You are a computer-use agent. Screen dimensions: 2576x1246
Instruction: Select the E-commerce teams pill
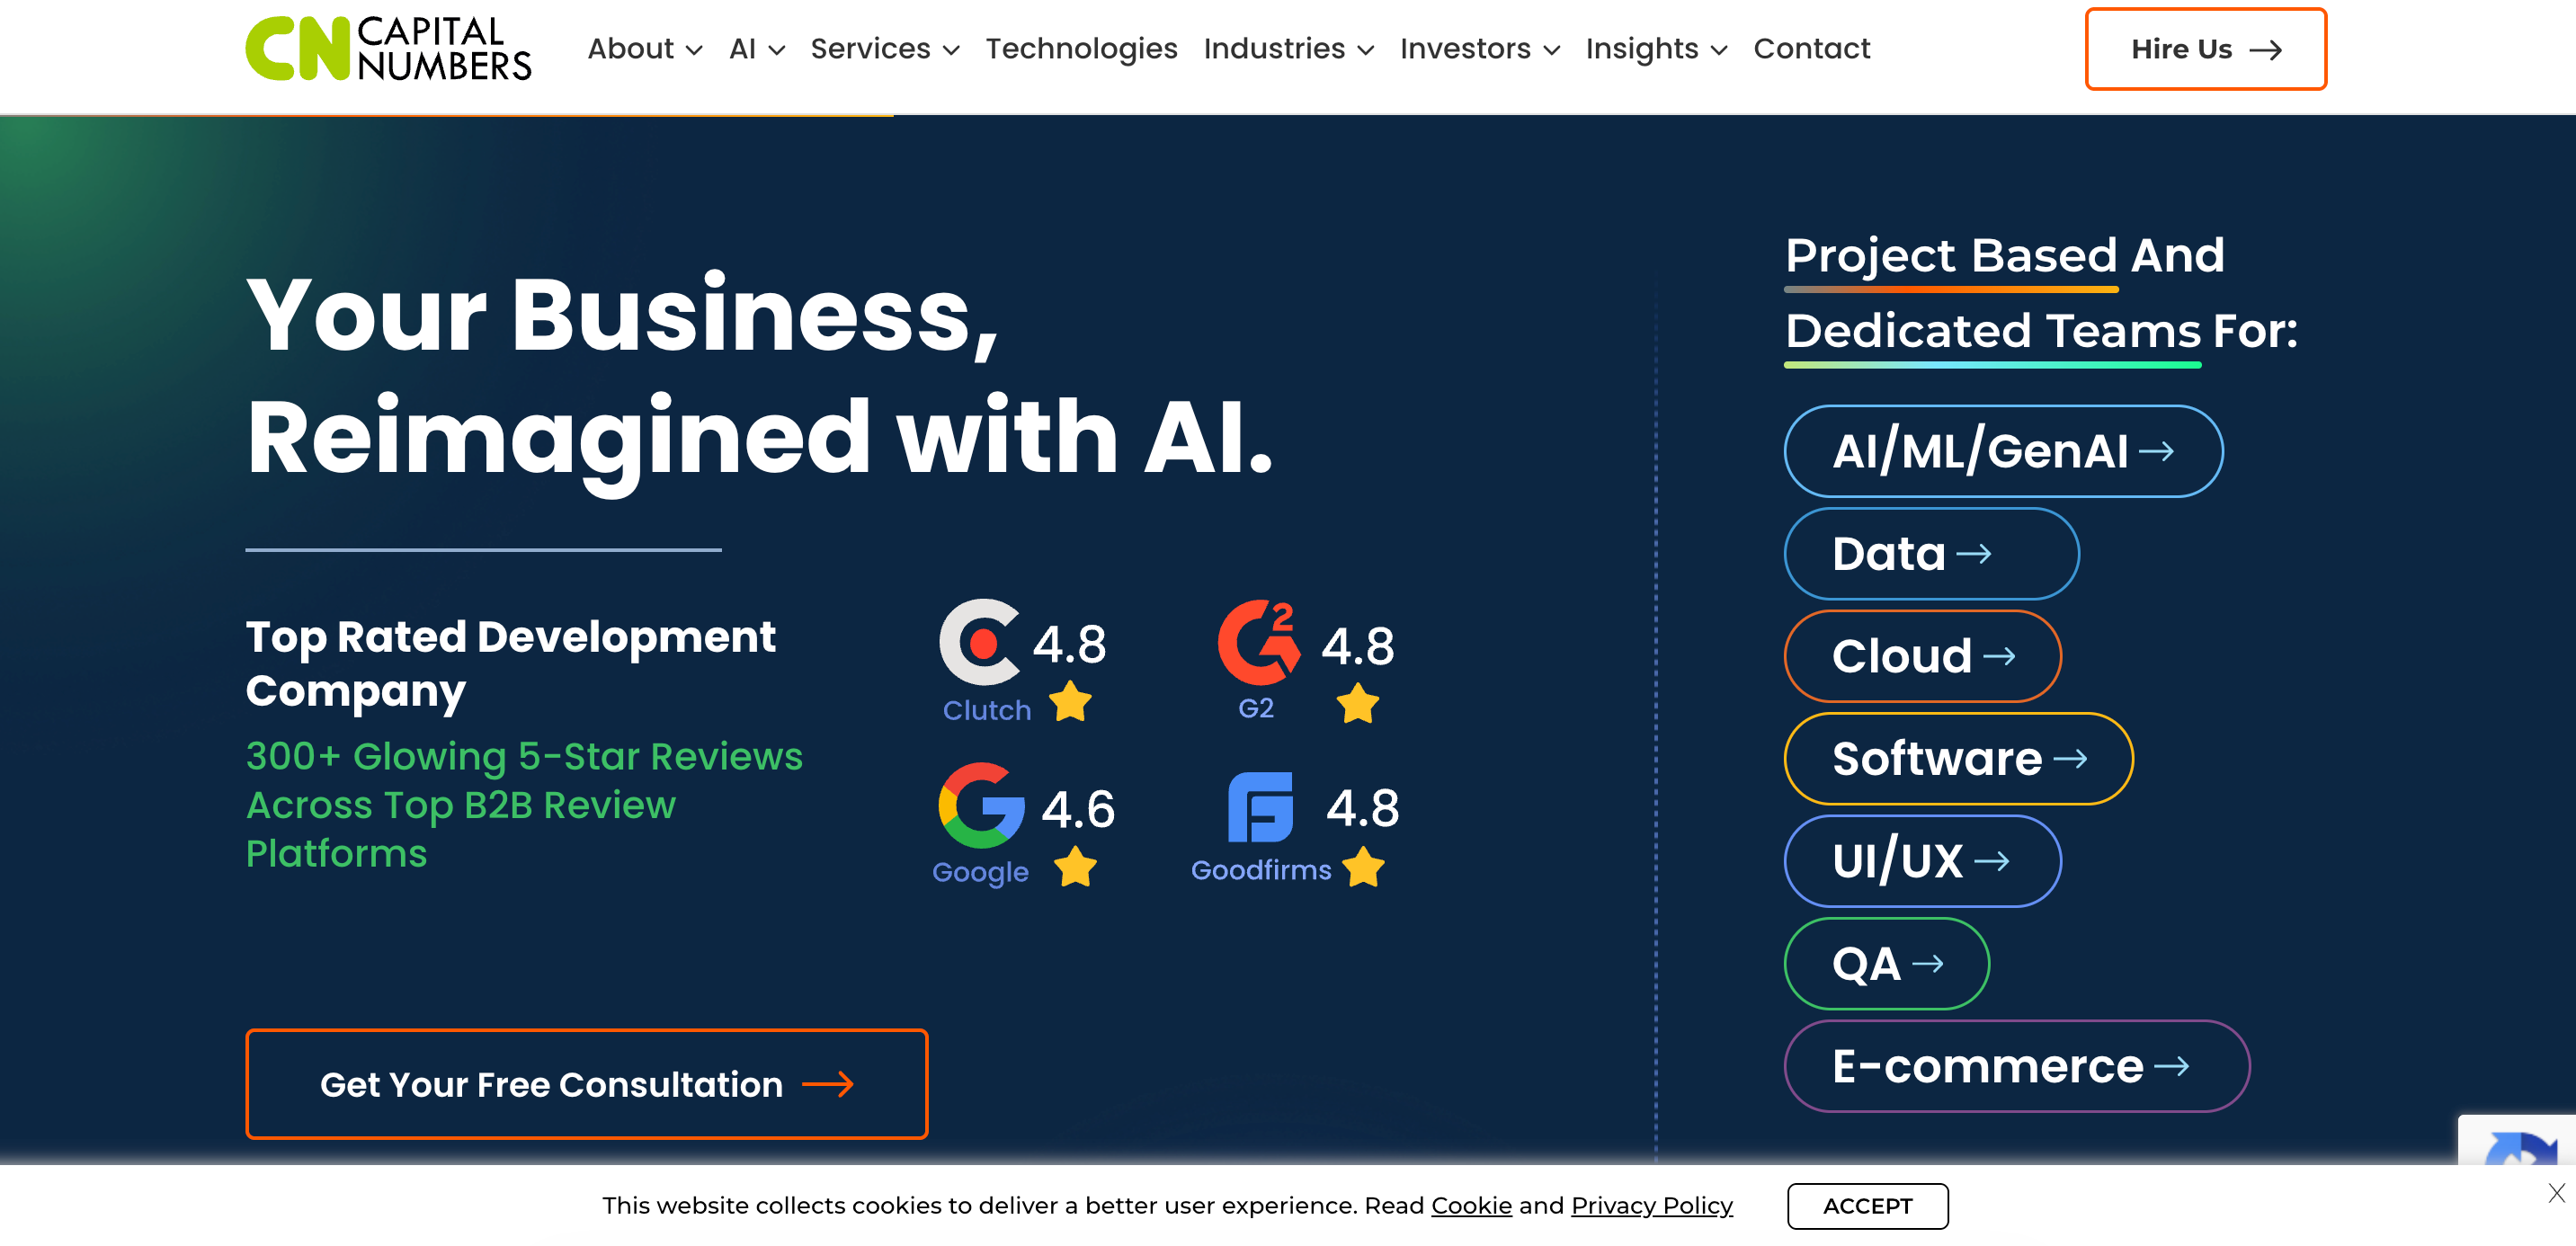coord(2016,1065)
